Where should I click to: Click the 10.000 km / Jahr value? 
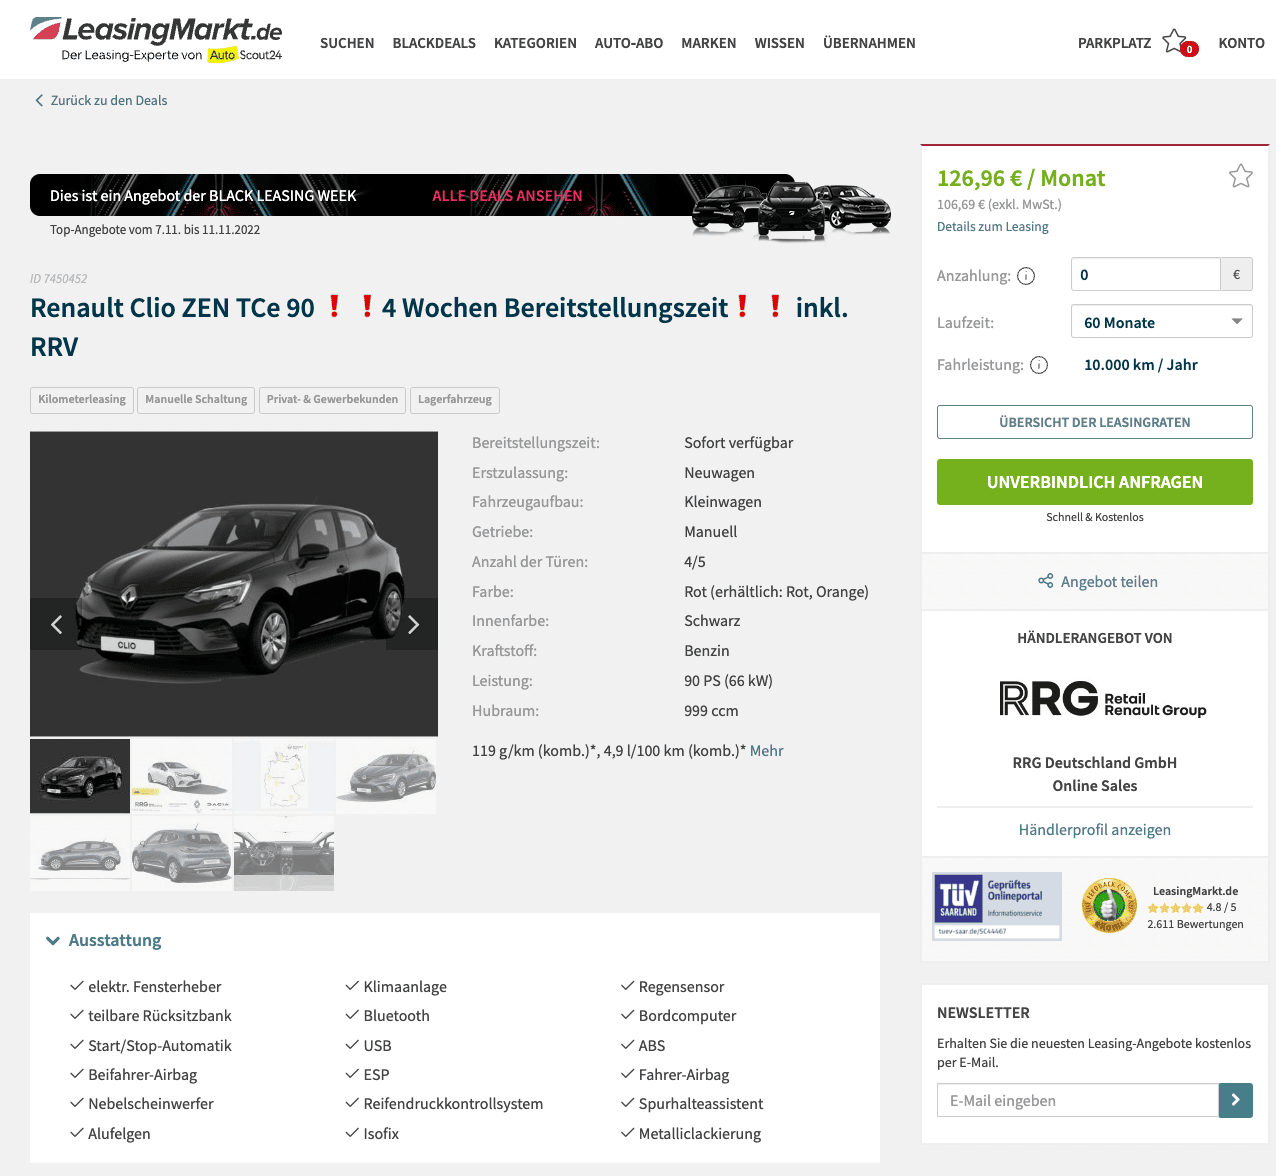(x=1141, y=365)
